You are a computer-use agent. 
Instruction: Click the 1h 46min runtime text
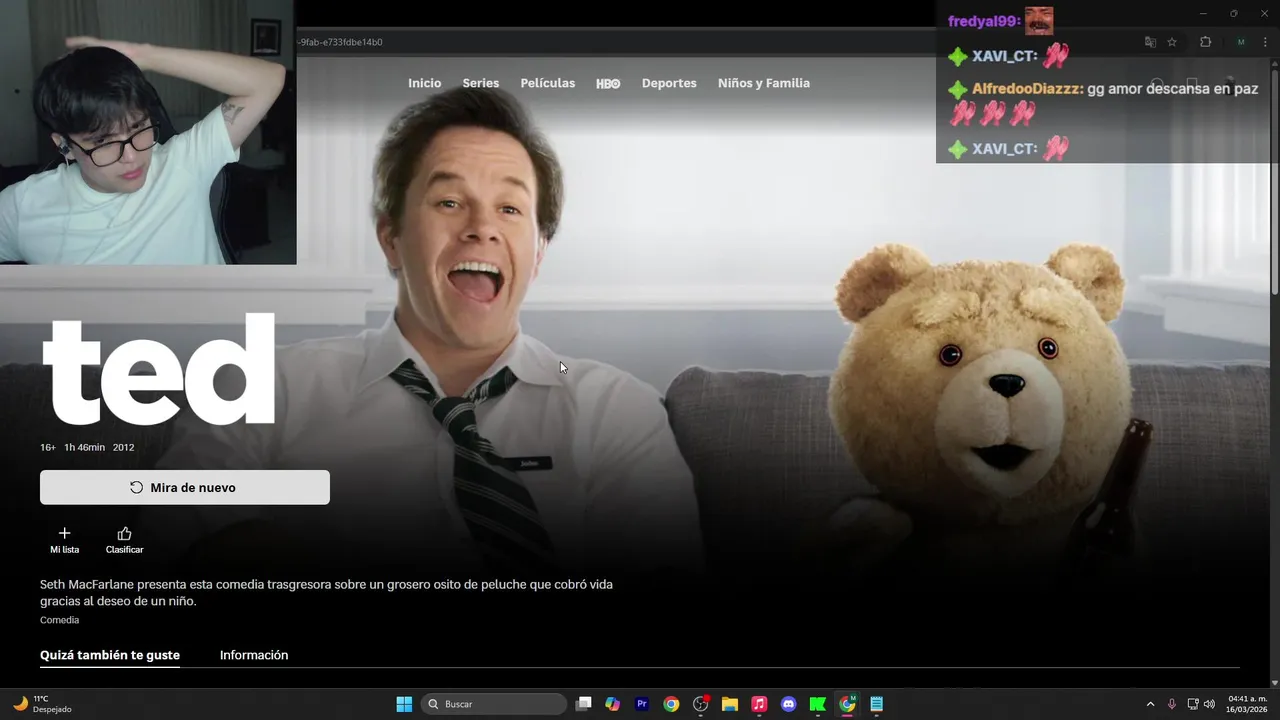point(84,447)
